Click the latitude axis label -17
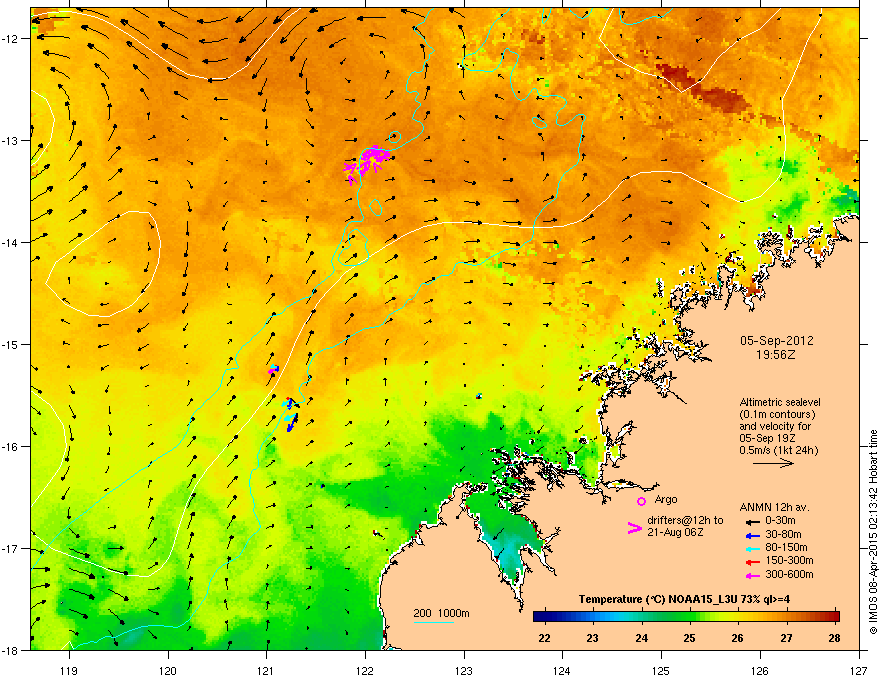This screenshot has width=880, height=680. (x=10, y=548)
